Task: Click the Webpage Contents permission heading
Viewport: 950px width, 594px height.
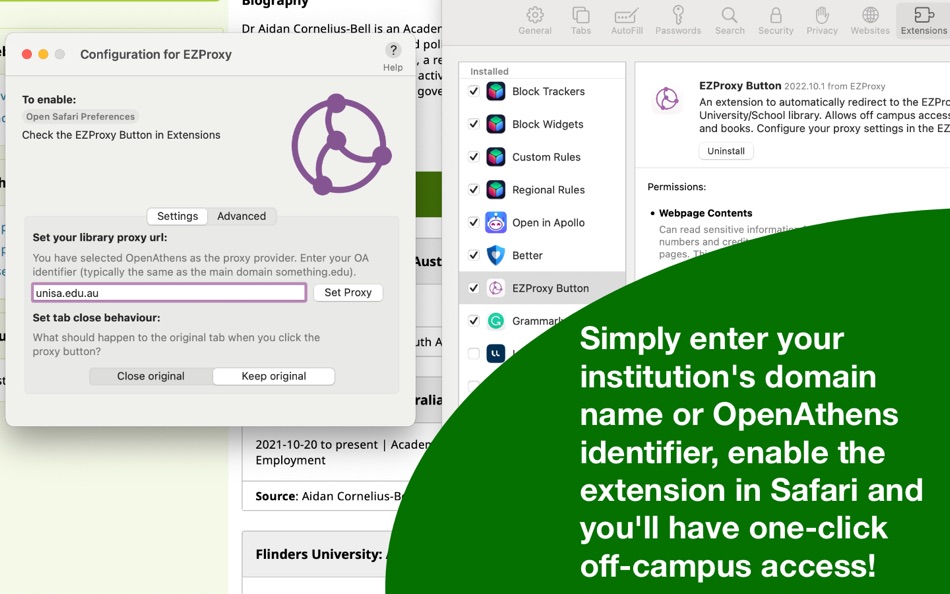Action: [x=705, y=213]
